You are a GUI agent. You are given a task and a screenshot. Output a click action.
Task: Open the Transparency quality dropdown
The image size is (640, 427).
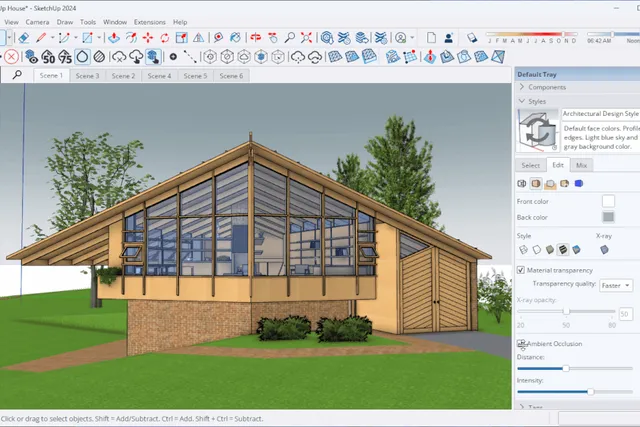point(616,285)
